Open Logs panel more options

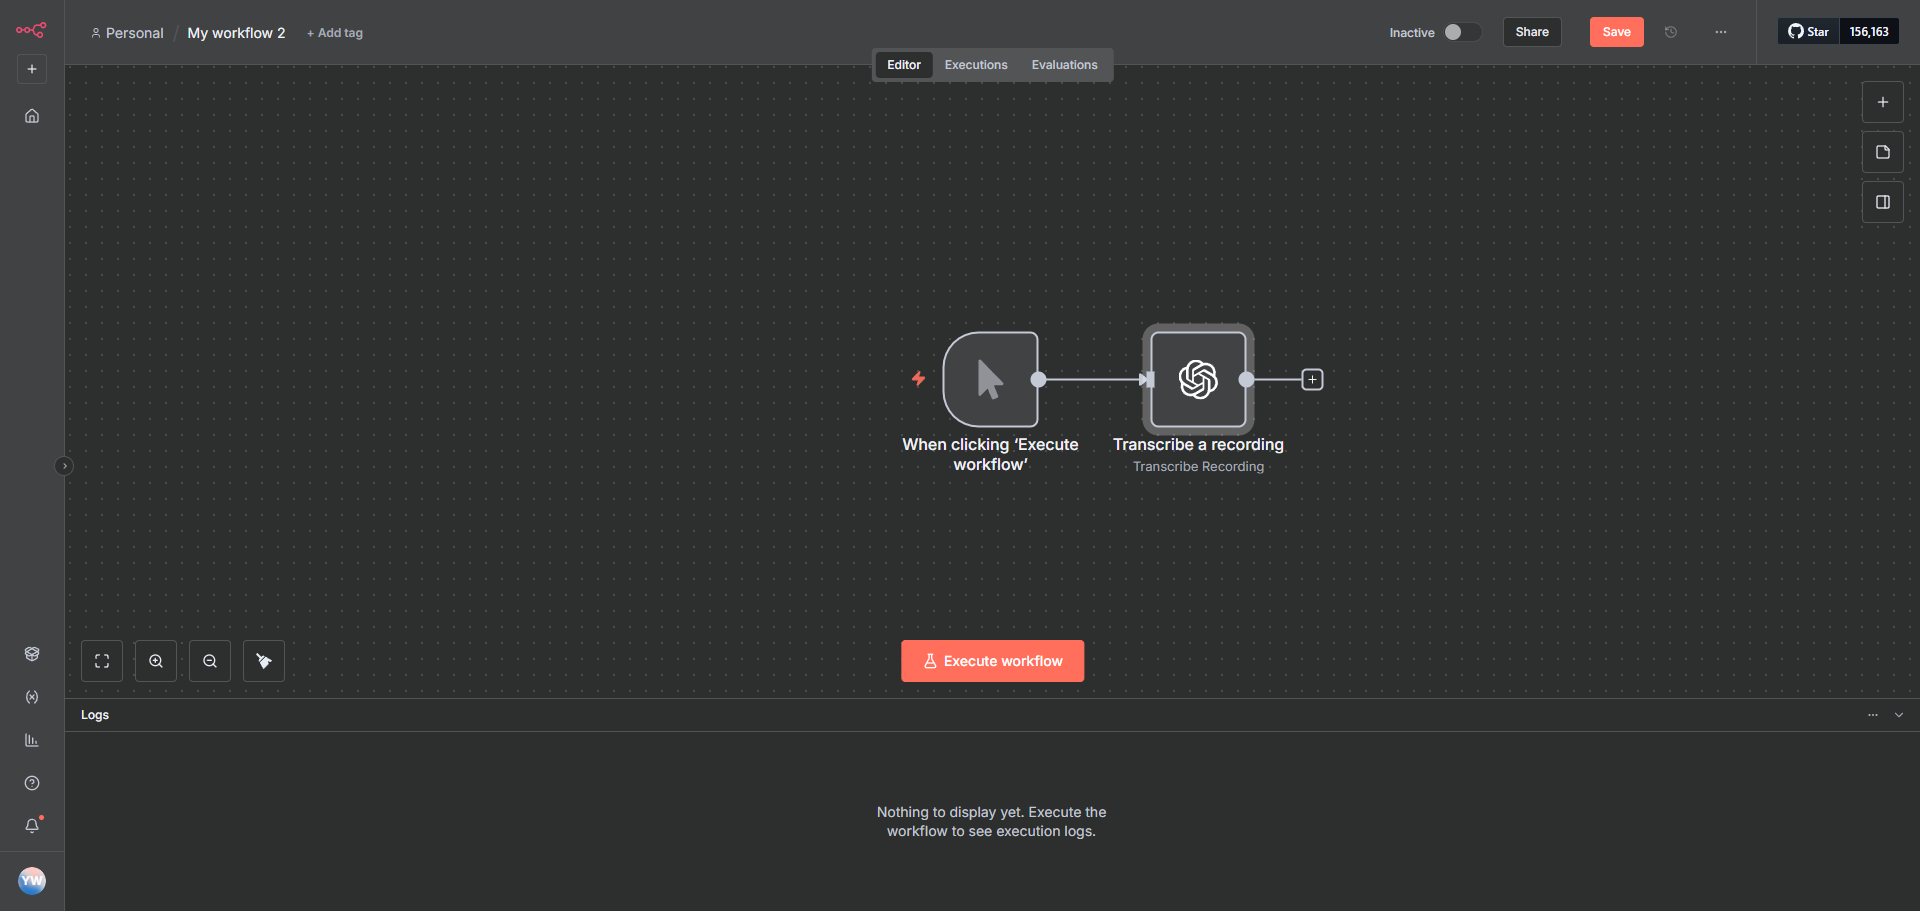(1872, 715)
